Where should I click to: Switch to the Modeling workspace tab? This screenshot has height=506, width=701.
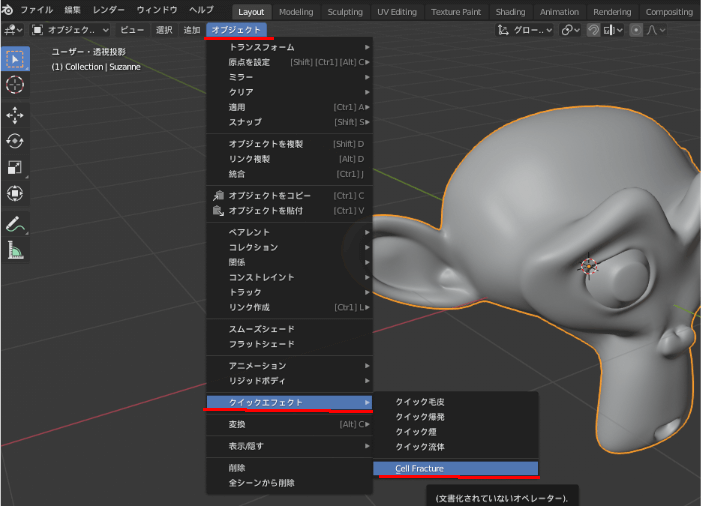pos(296,12)
